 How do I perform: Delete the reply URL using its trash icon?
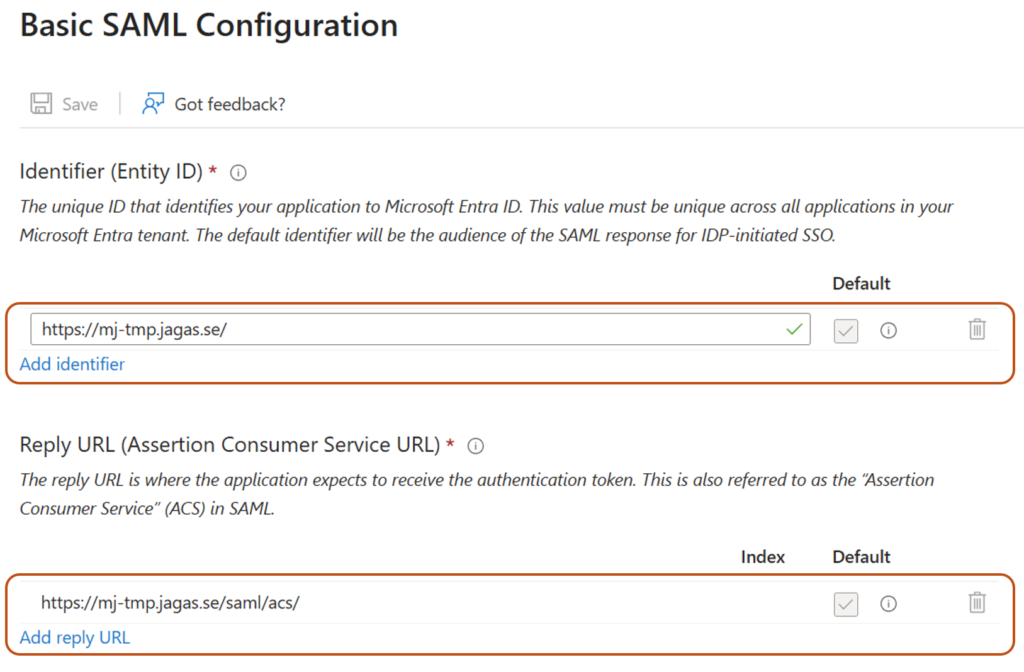click(977, 602)
